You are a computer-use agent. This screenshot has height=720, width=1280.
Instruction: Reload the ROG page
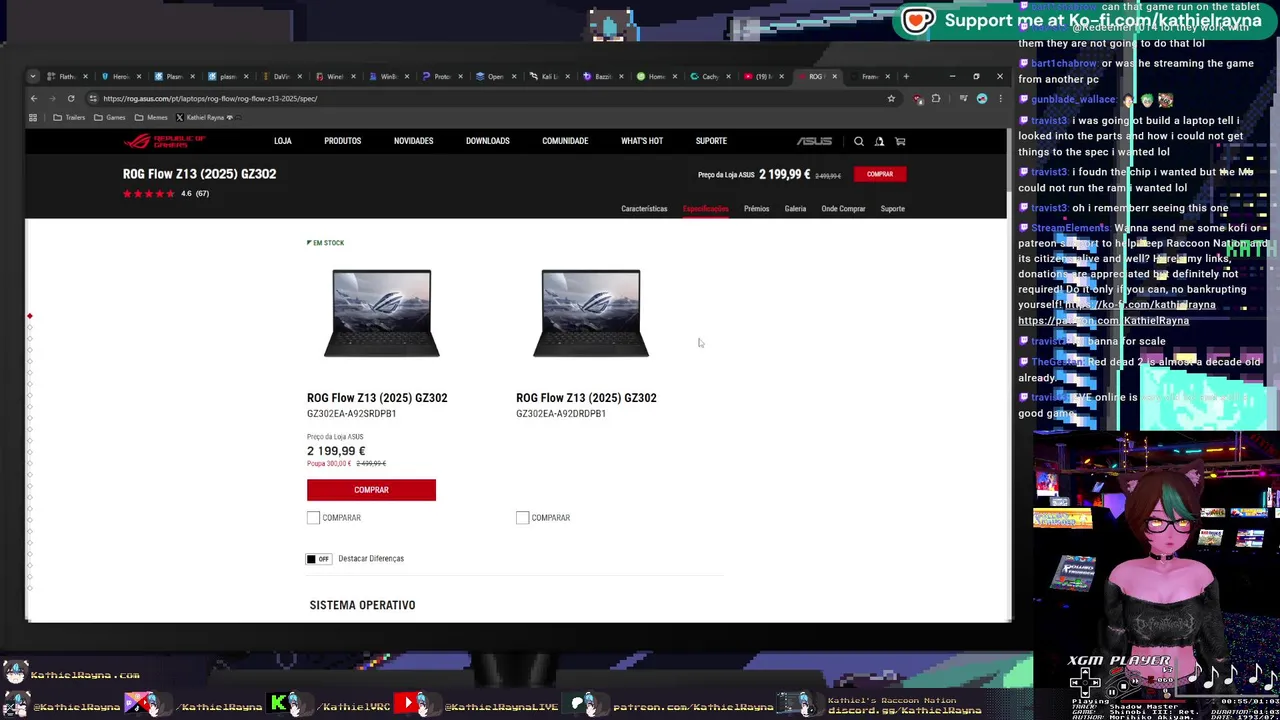click(x=71, y=98)
